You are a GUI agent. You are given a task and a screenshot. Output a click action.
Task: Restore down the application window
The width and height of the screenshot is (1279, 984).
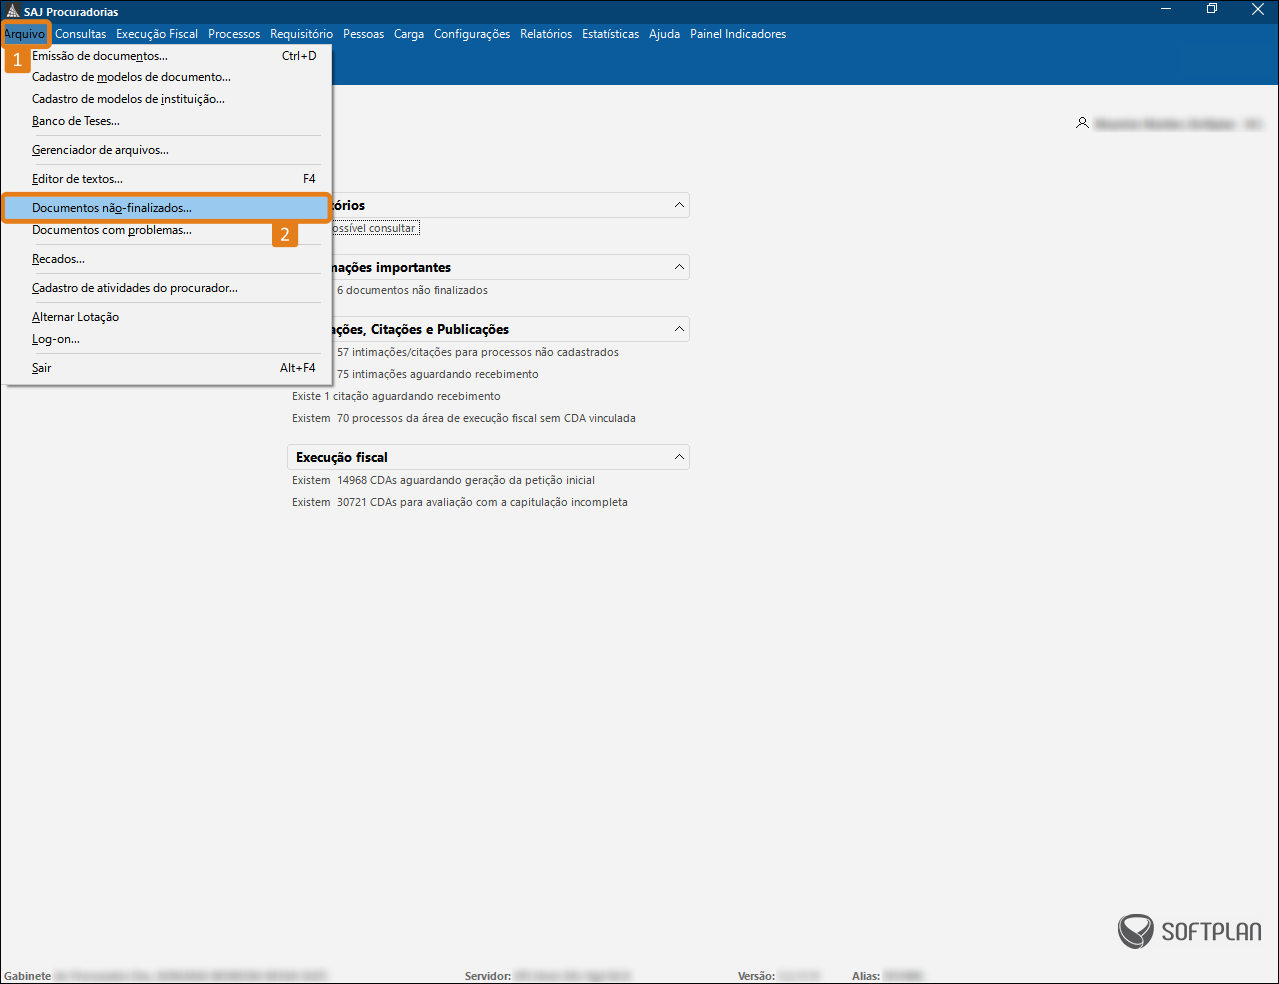pyautogui.click(x=1212, y=10)
